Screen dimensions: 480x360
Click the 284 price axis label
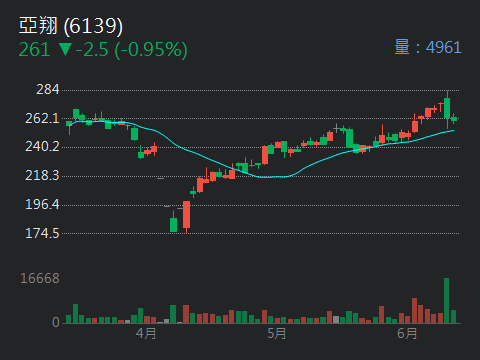tap(48, 89)
